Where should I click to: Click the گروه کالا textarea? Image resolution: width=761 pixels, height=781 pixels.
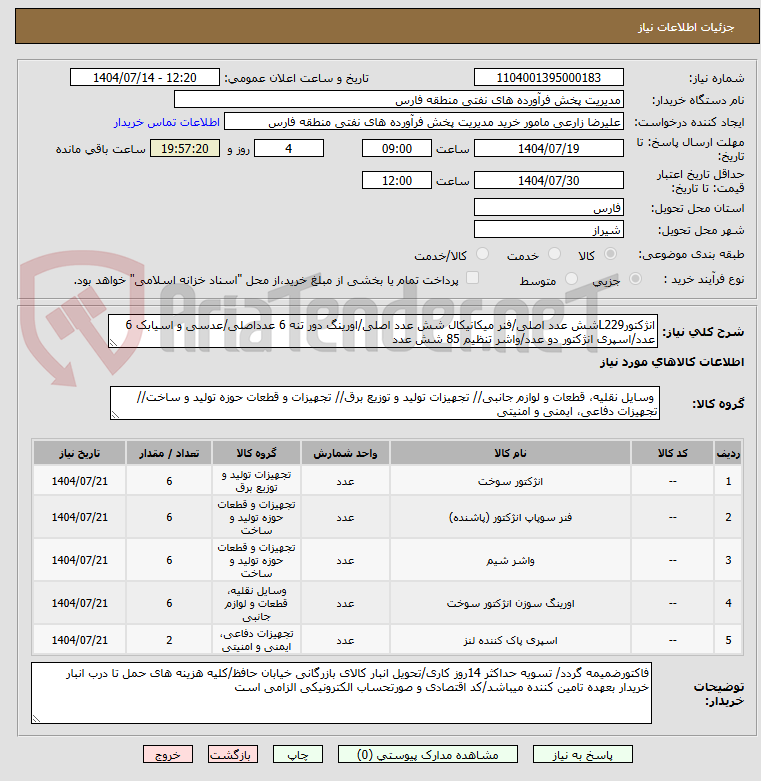384,403
